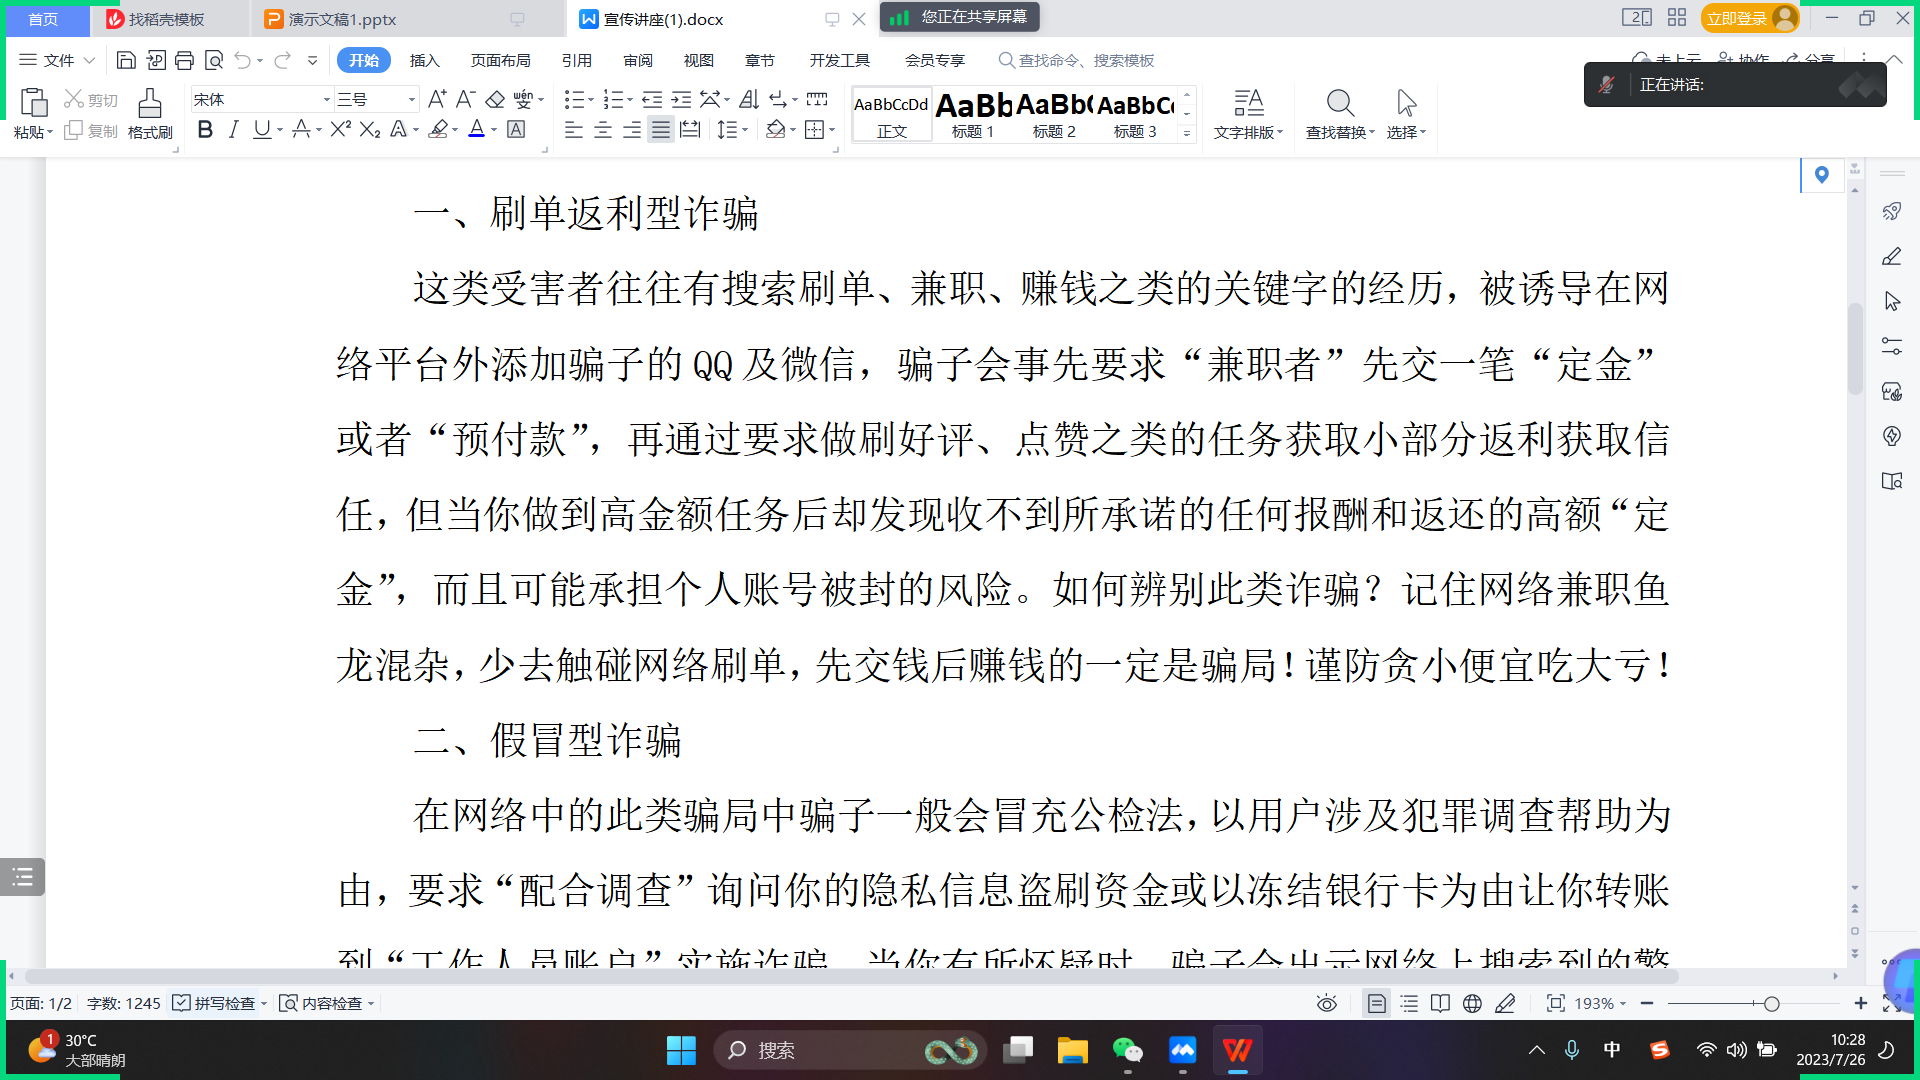Open the 插入 (Insert) ribbon tab
Image resolution: width=1920 pixels, height=1080 pixels.
[x=424, y=61]
